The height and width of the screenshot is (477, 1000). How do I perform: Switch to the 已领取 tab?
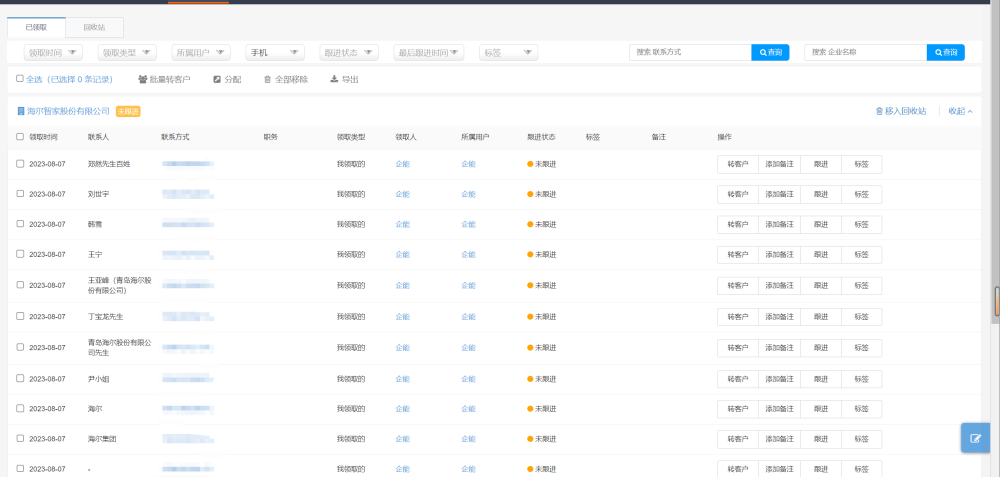(x=36, y=27)
